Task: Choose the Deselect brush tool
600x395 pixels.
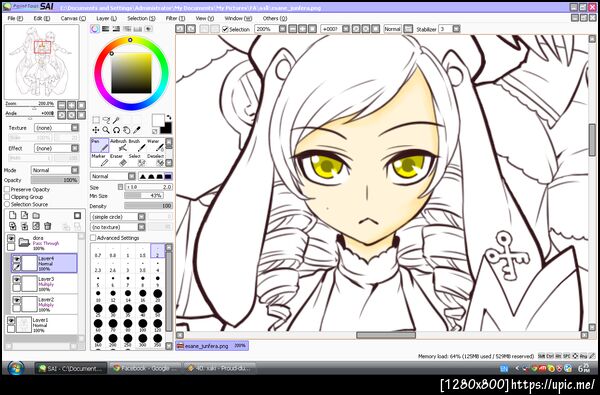Action: 156,160
